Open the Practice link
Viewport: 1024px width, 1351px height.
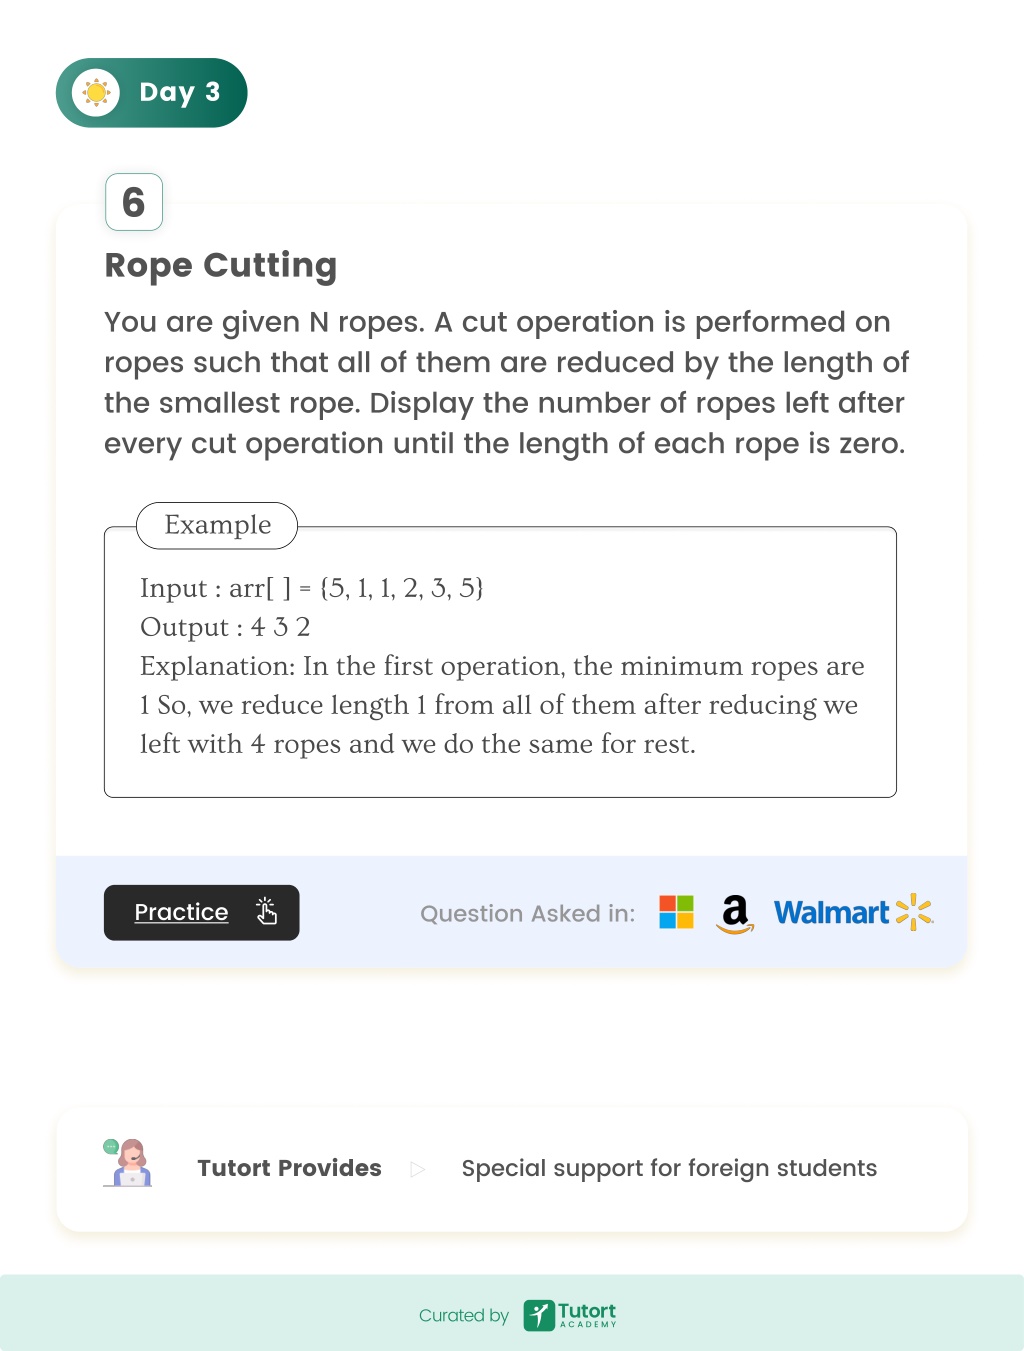[181, 912]
